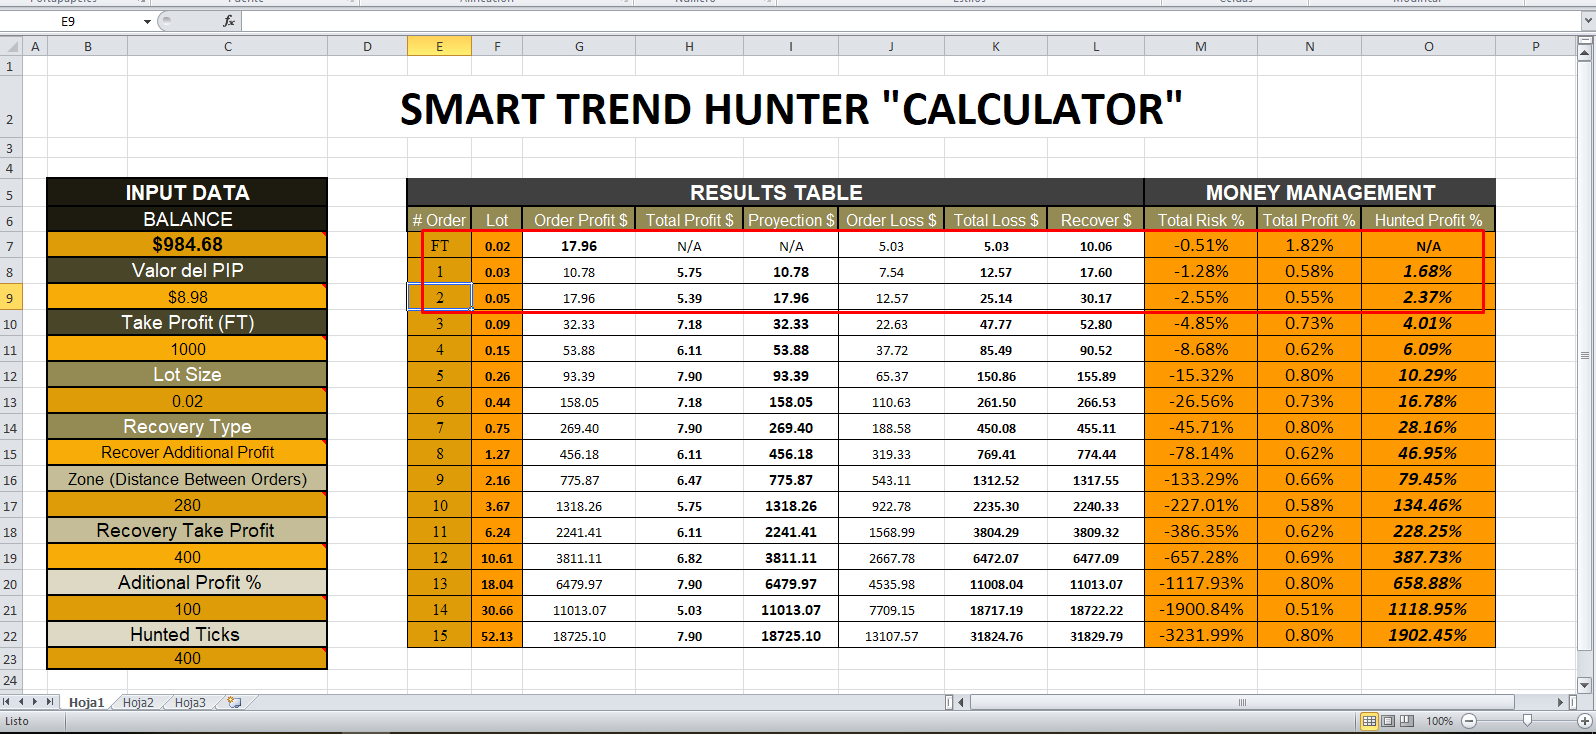The width and height of the screenshot is (1596, 734).
Task: Click the Insert Worksheet tab icon
Action: click(x=234, y=703)
